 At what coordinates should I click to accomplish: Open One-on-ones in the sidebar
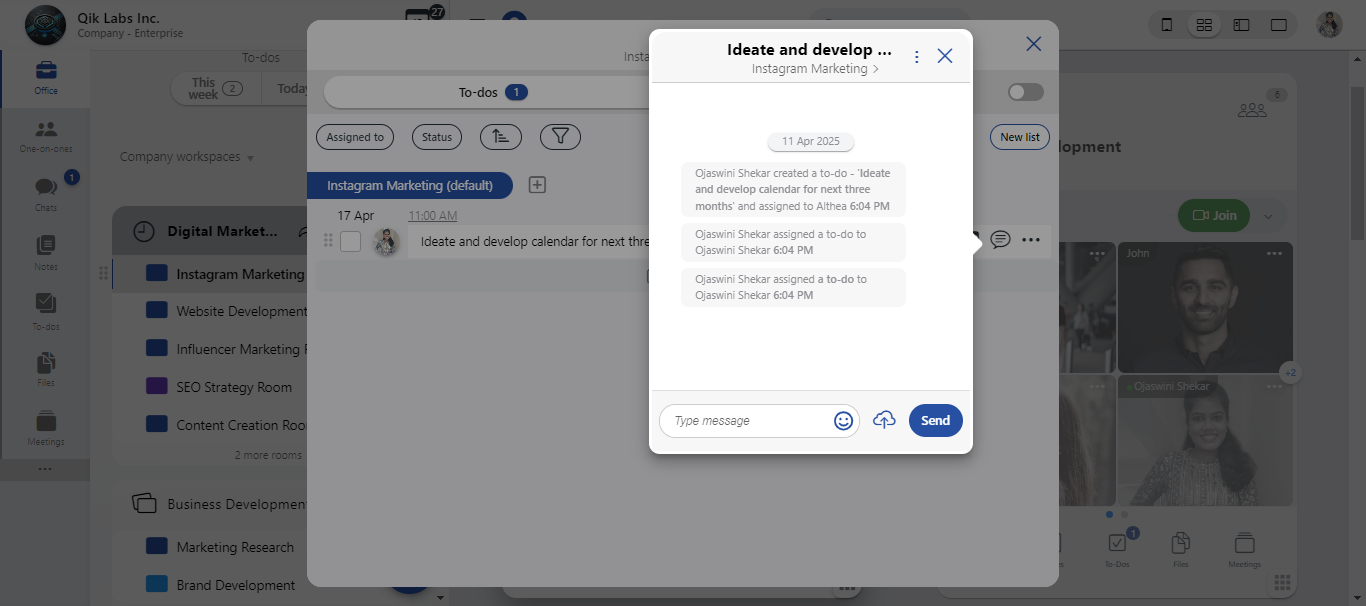point(45,133)
